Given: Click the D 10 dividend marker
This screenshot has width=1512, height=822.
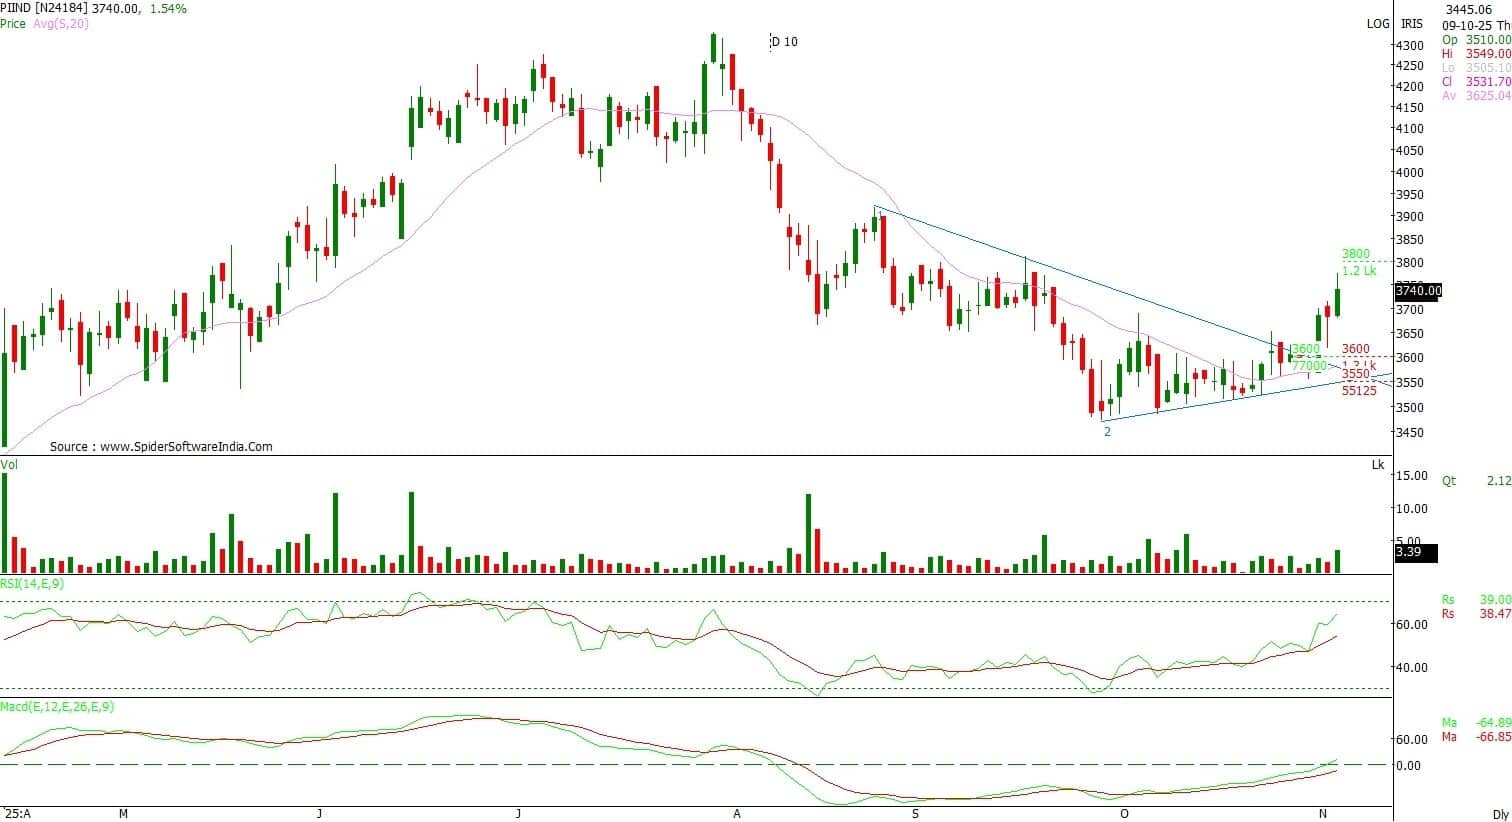Looking at the screenshot, I should click(784, 42).
